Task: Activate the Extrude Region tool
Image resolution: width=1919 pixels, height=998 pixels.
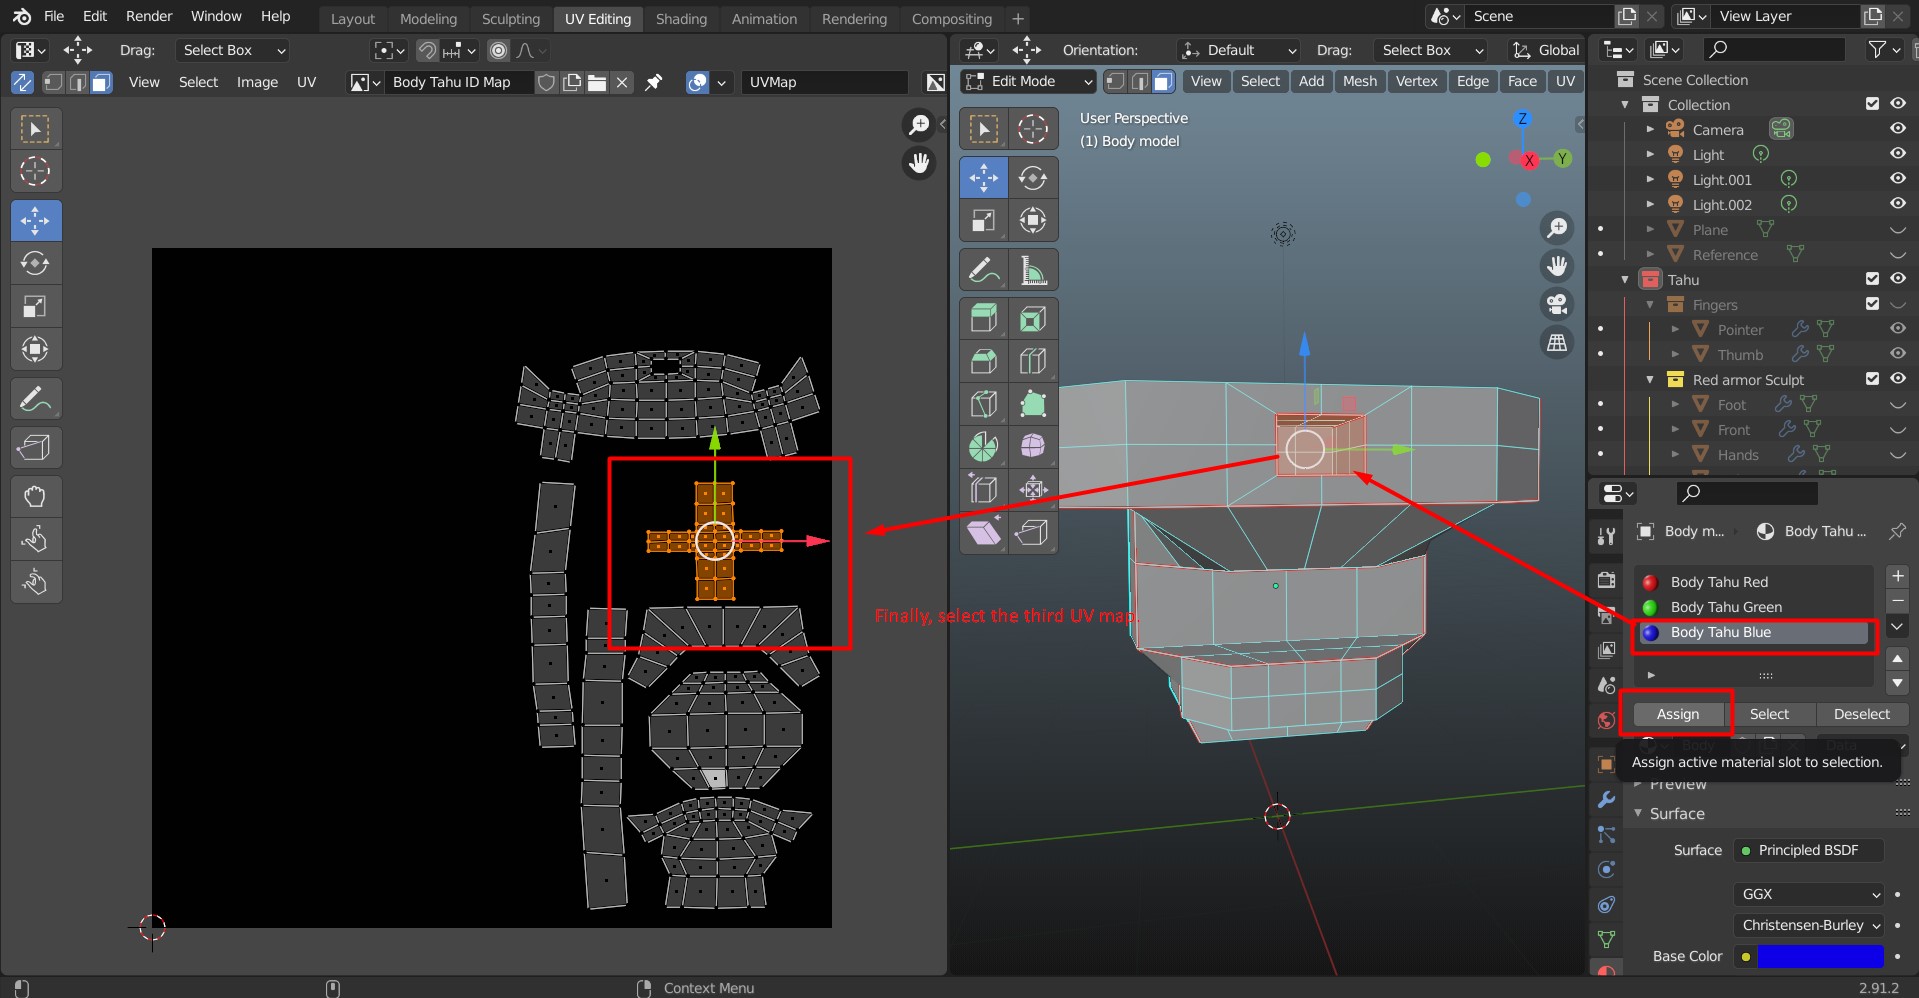Action: [983, 319]
